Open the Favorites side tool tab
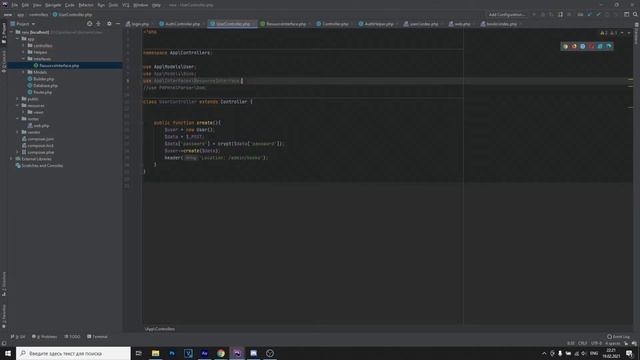 point(4,316)
